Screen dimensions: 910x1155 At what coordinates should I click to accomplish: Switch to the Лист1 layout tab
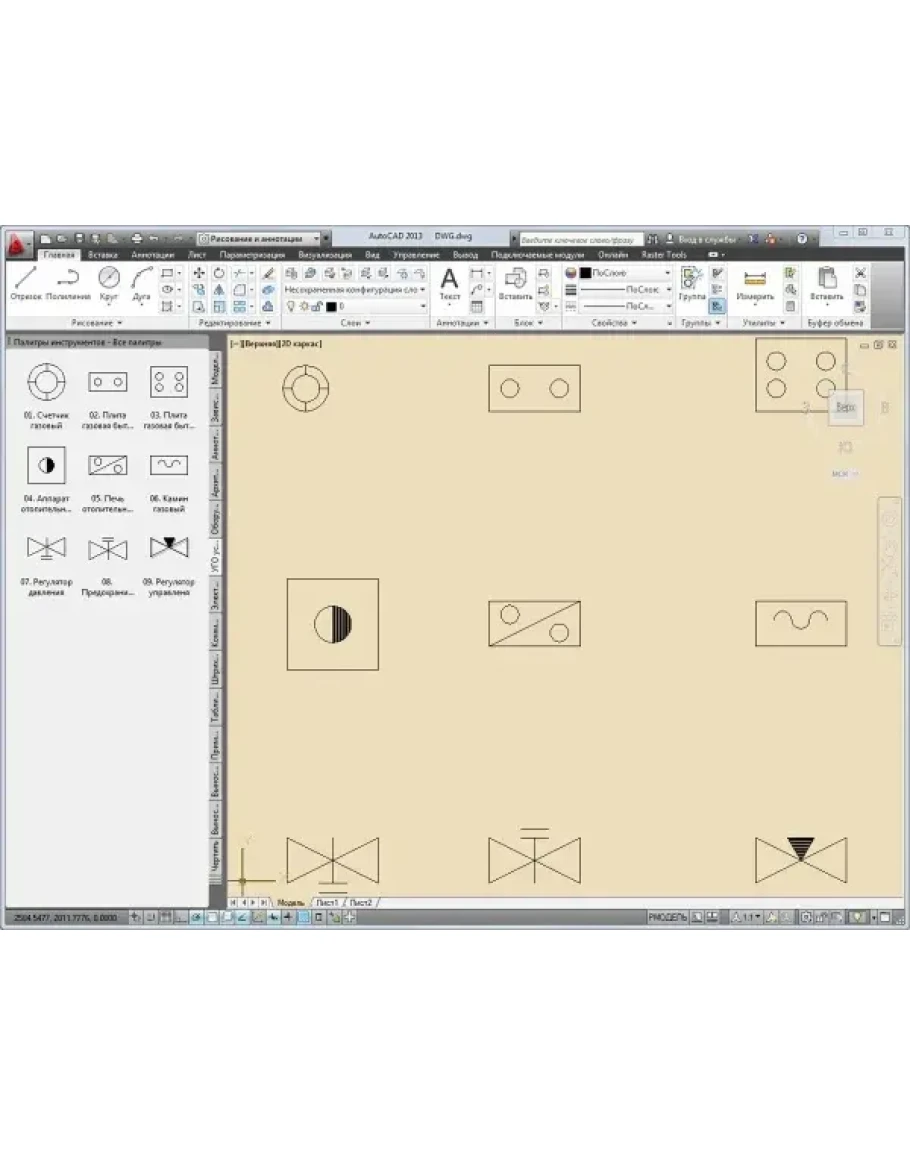tap(327, 902)
